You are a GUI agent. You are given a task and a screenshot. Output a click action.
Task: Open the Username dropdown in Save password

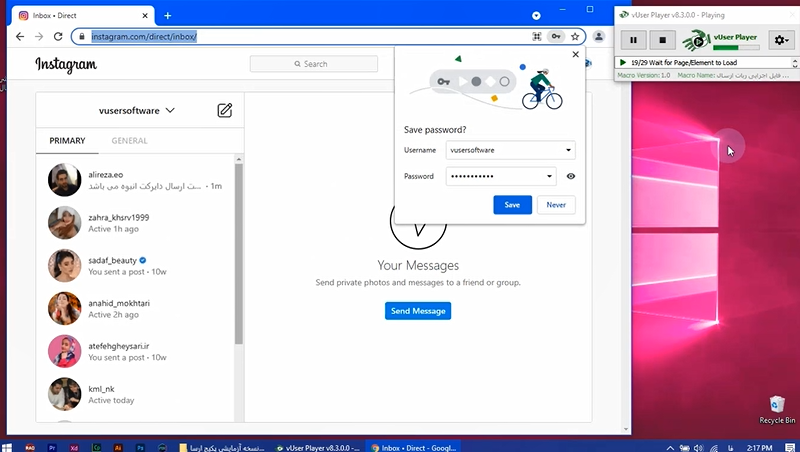568,150
